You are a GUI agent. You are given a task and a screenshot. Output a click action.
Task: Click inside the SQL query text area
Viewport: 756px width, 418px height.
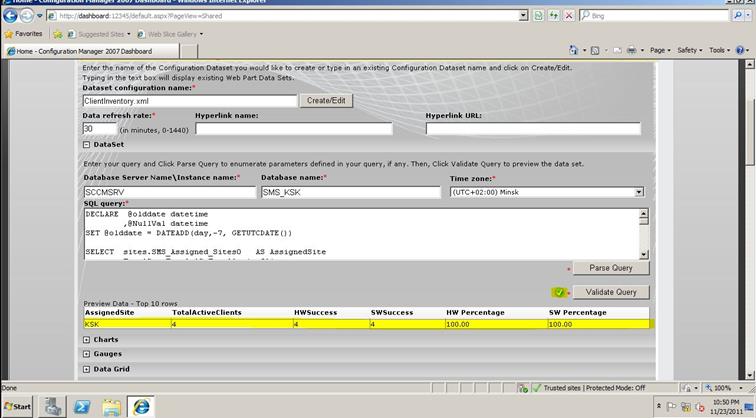pos(362,234)
